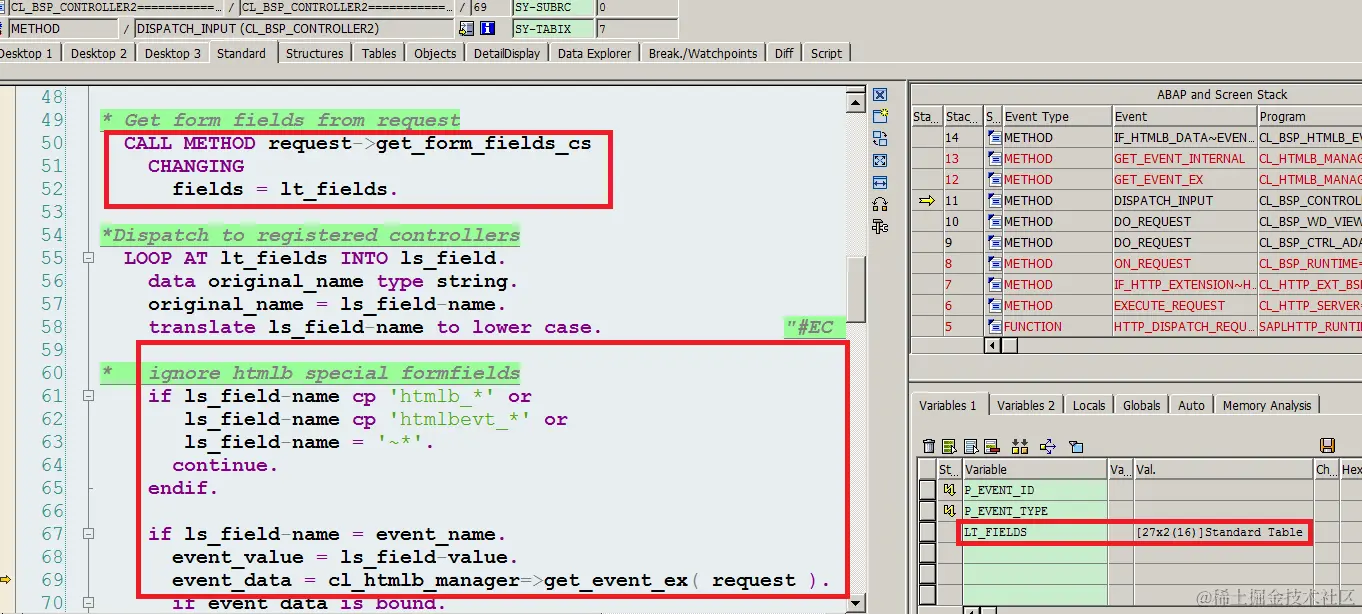Open the DetailDisplay tab
This screenshot has height=614, width=1362.
[506, 53]
